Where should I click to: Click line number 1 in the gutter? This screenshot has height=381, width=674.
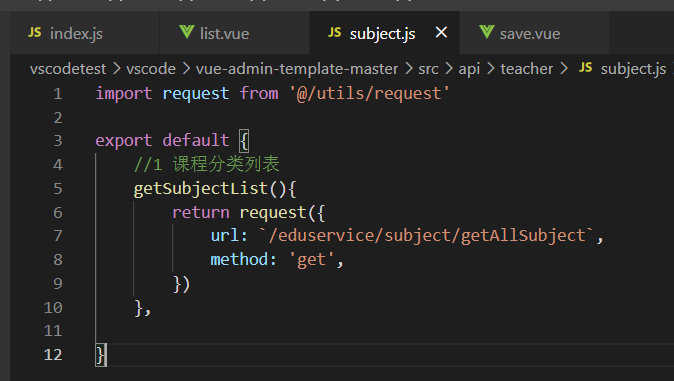(x=58, y=94)
